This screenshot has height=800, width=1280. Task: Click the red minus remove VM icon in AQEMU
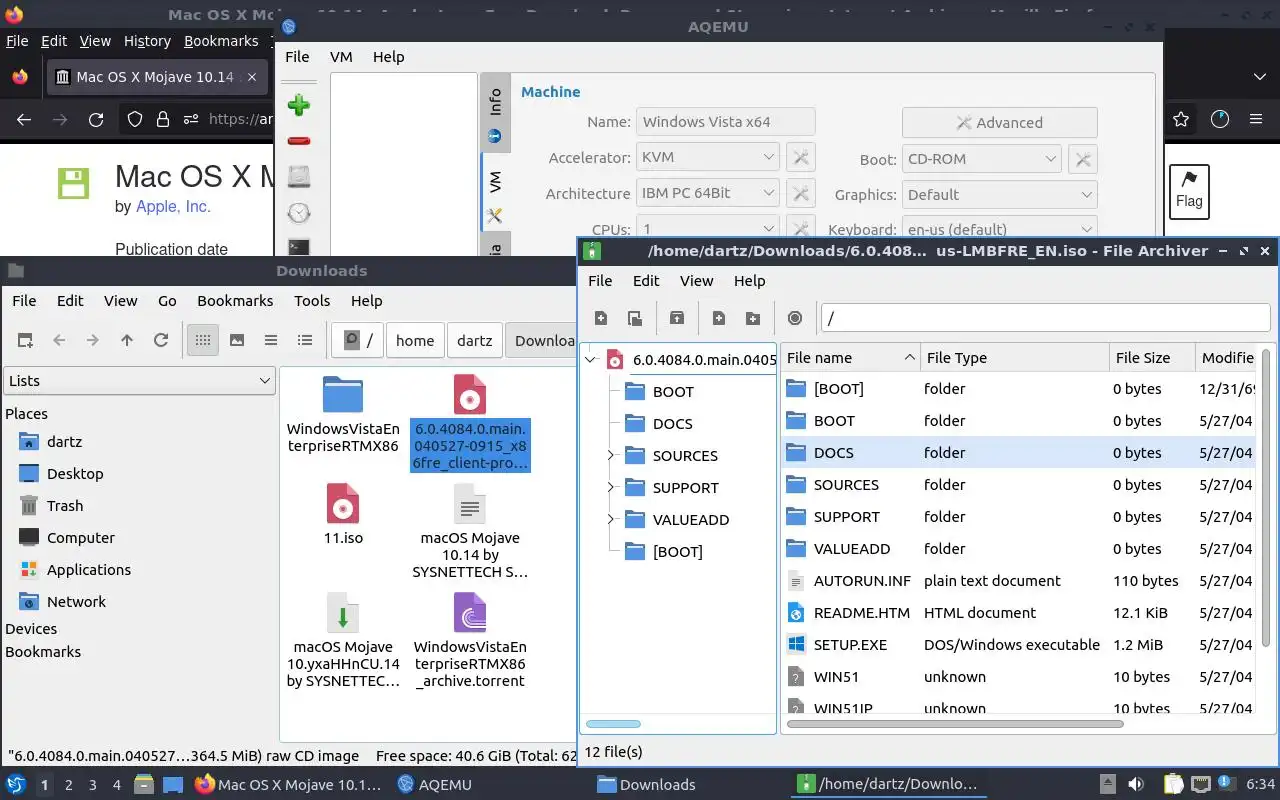(x=298, y=141)
